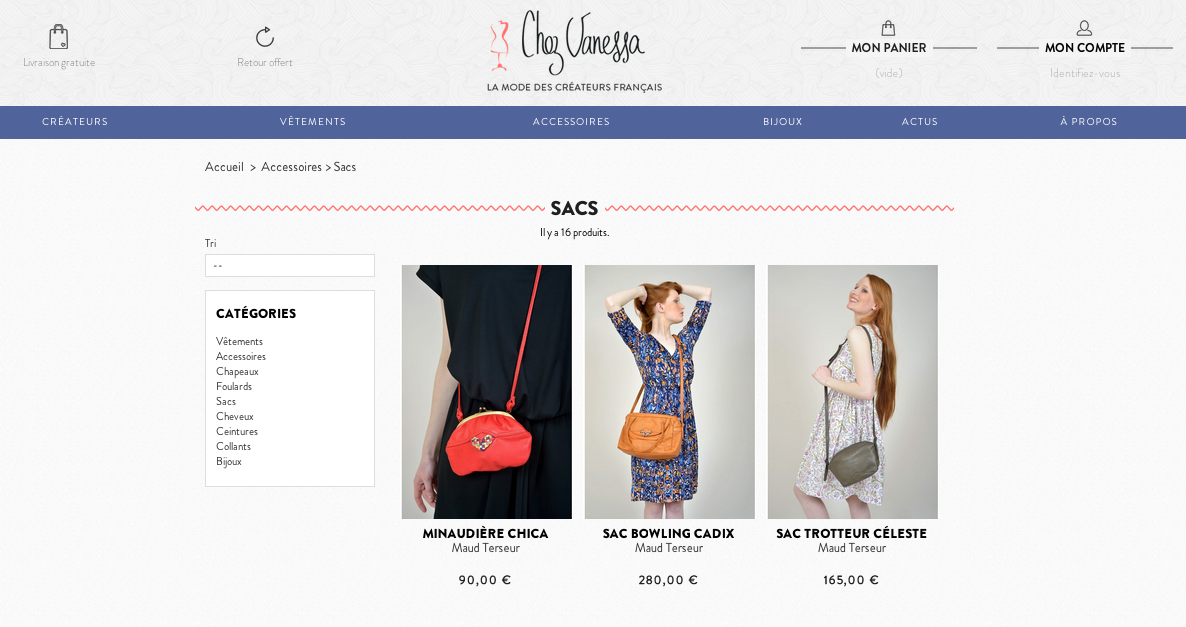Viewport: 1186px width, 627px height.
Task: Click the Retour offert circular arrow icon
Action: (x=265, y=36)
